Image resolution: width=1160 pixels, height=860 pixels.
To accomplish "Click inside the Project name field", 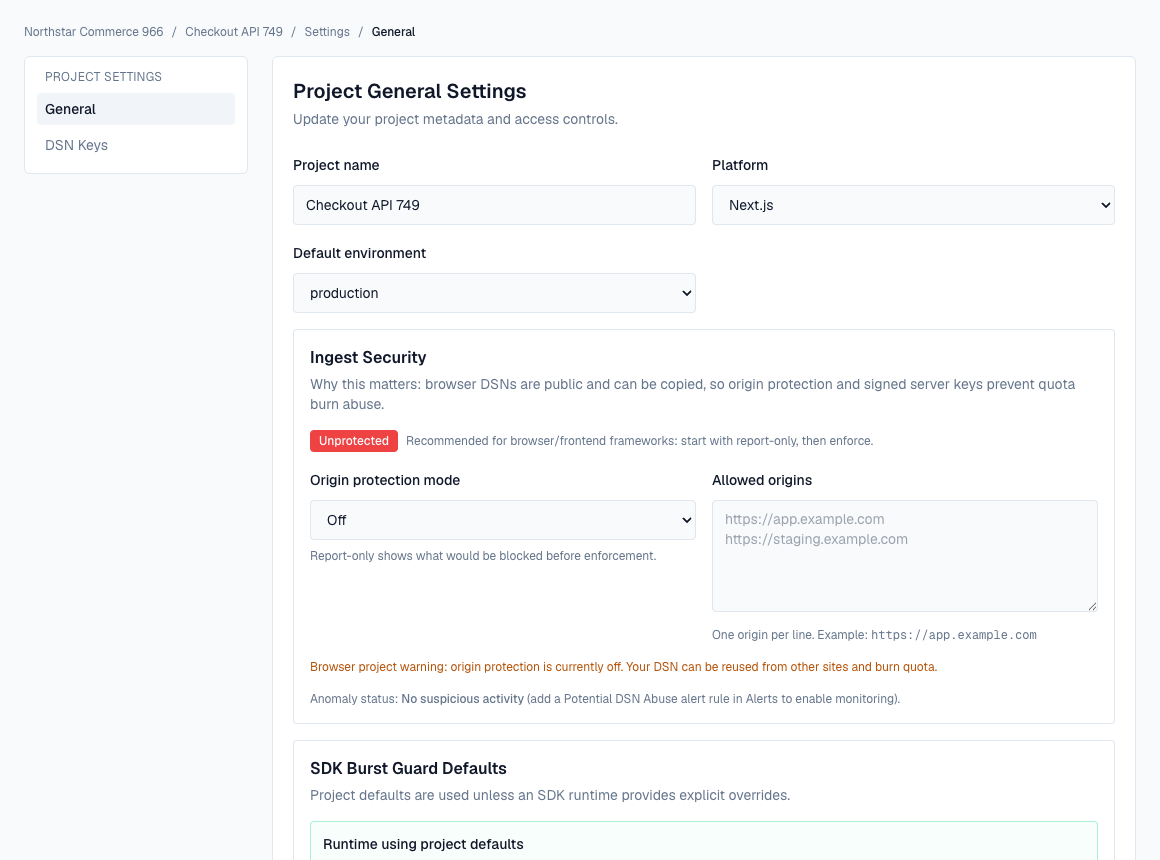I will 494,205.
